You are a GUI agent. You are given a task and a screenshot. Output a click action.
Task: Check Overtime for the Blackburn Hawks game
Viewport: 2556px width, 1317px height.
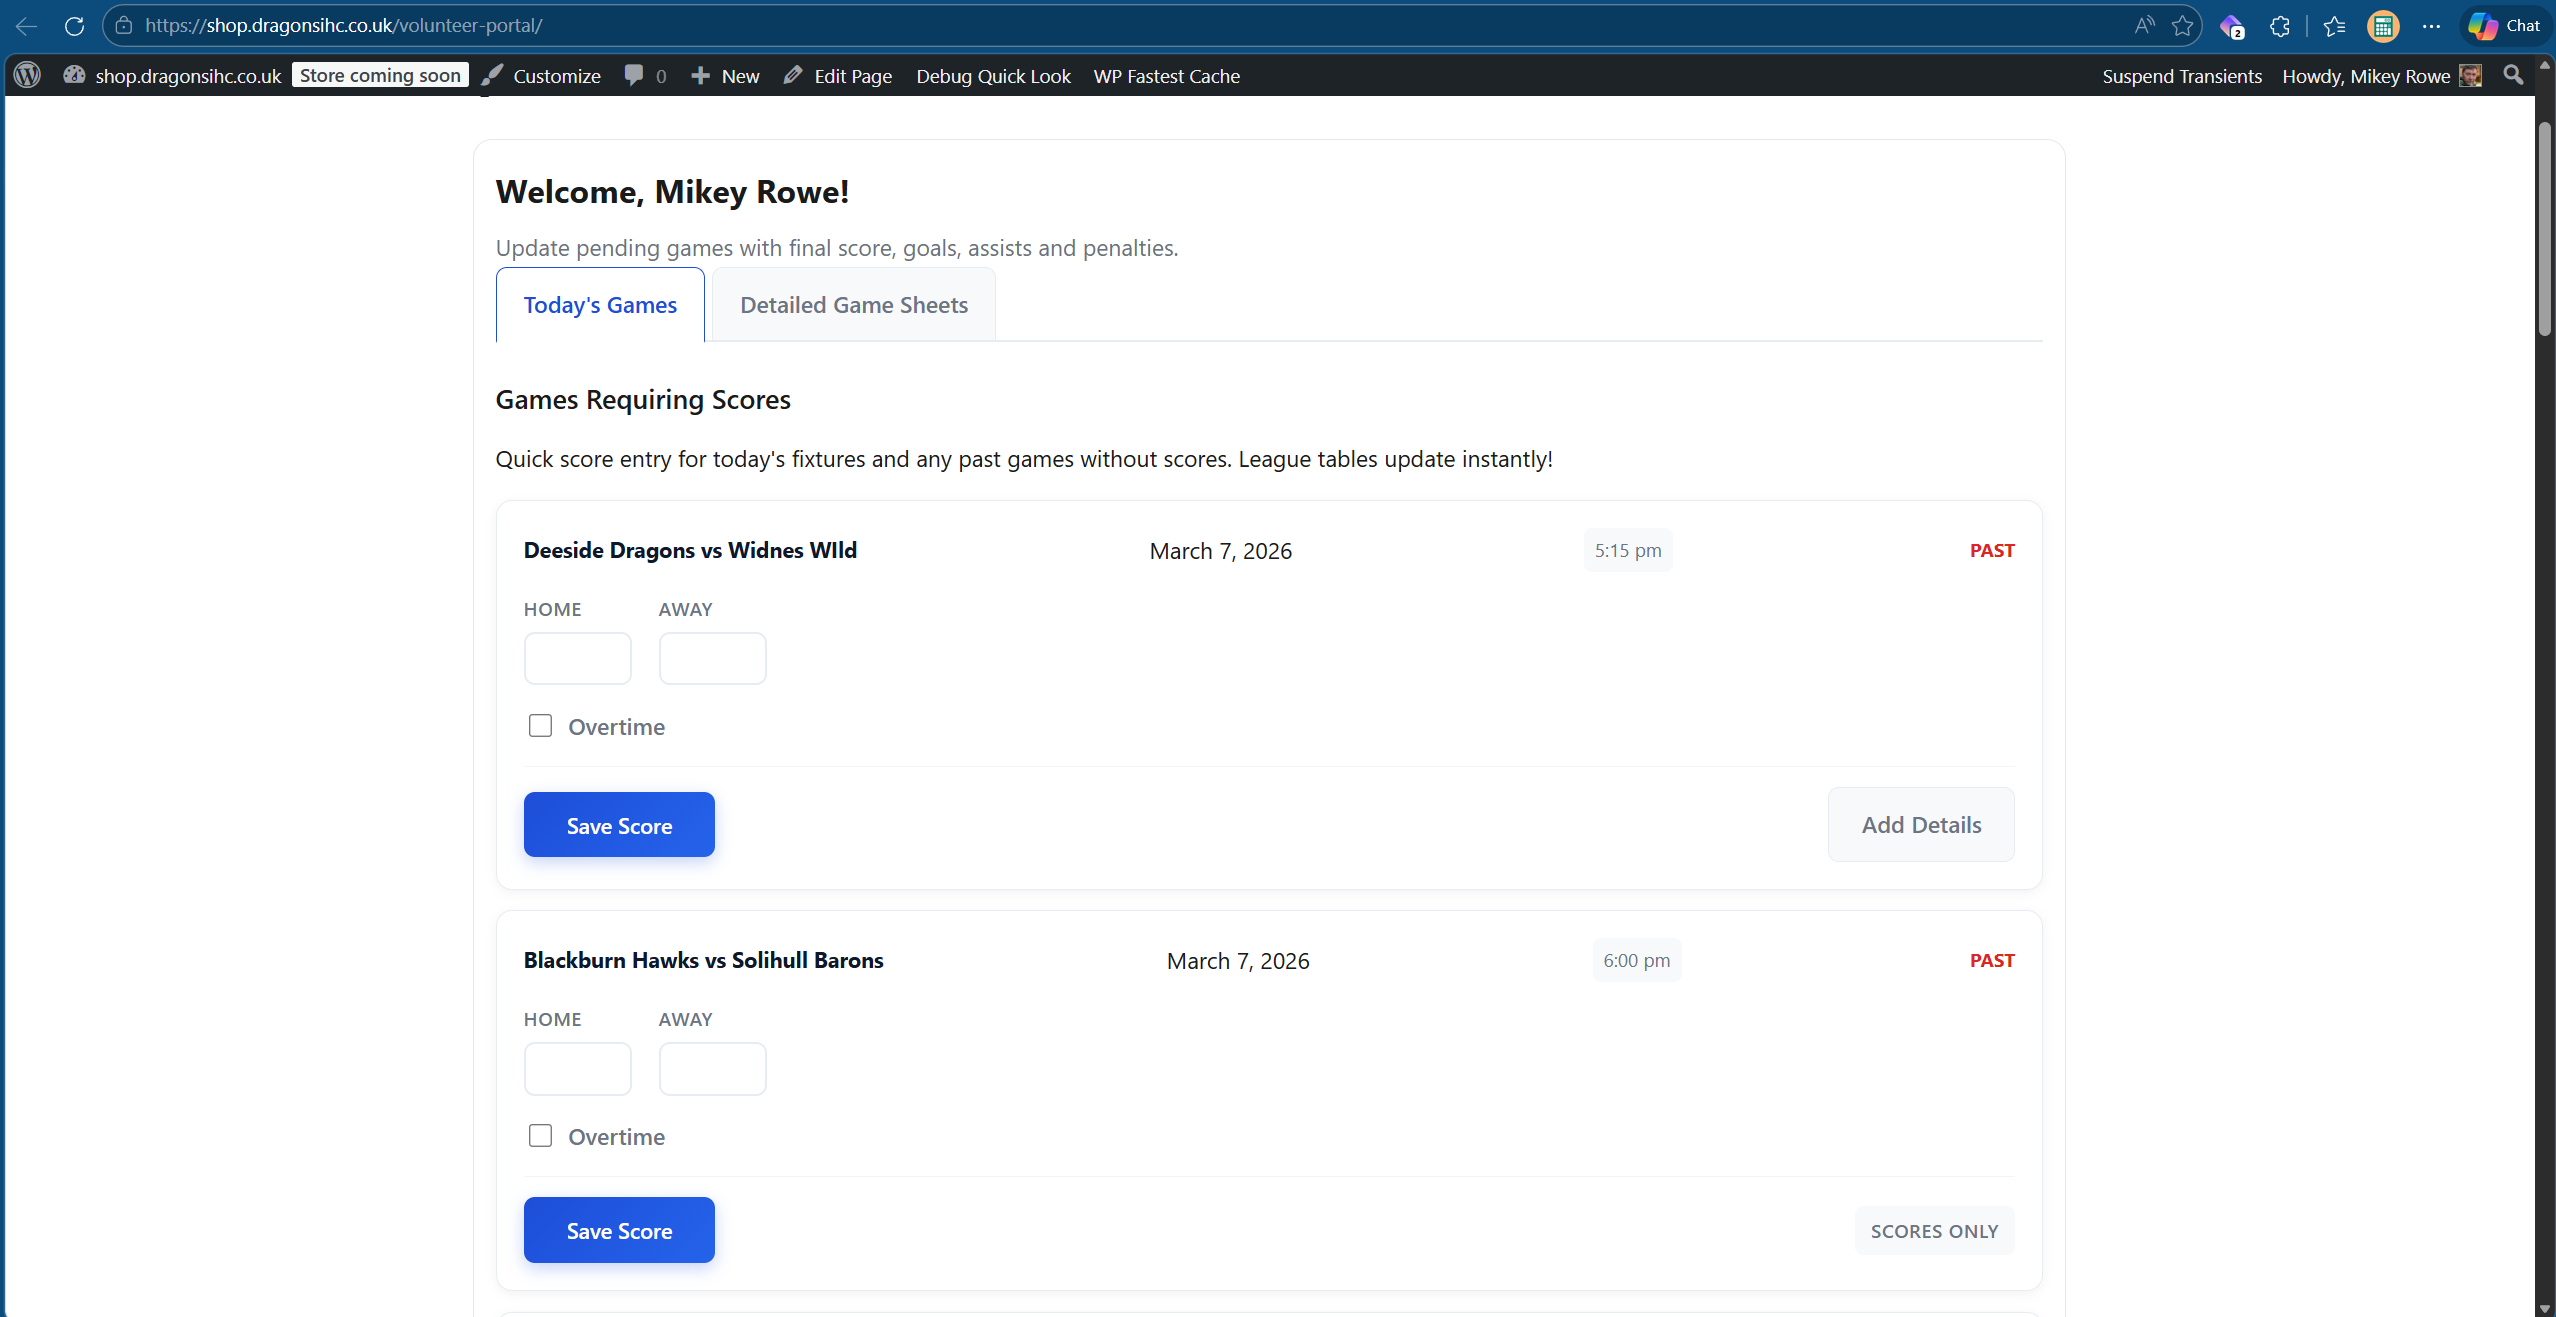tap(540, 1136)
